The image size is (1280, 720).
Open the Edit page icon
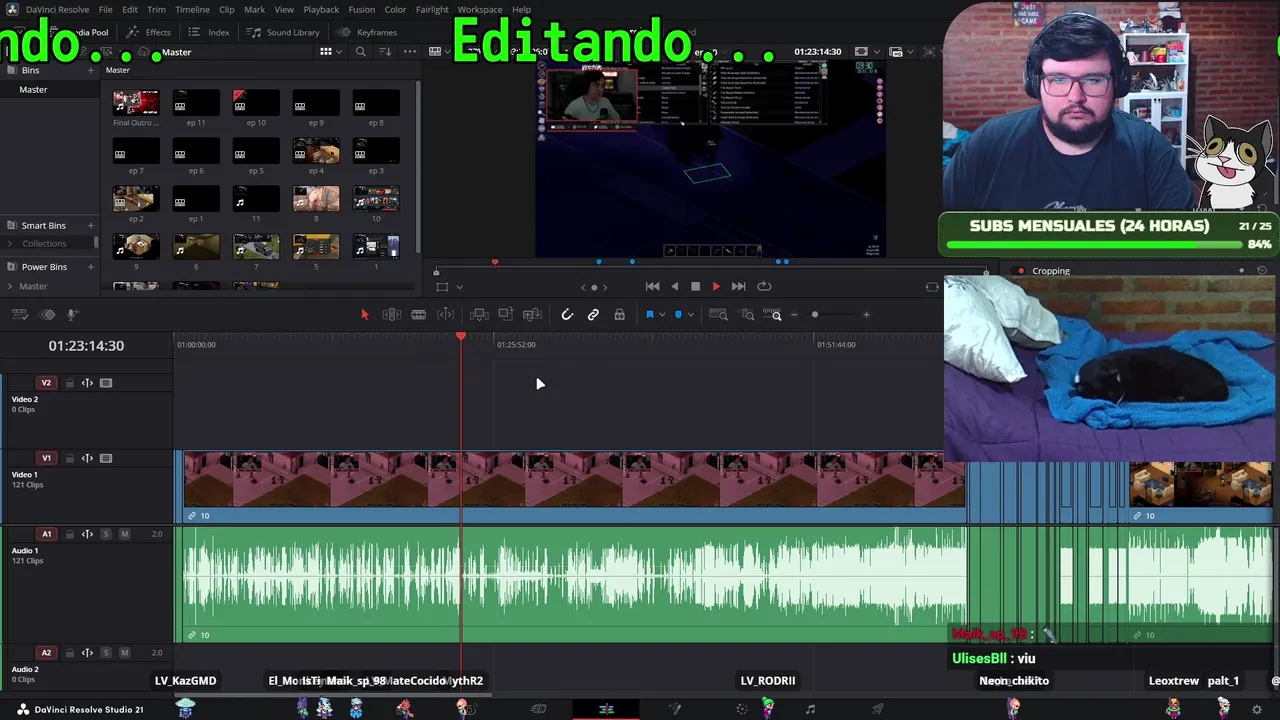point(606,709)
